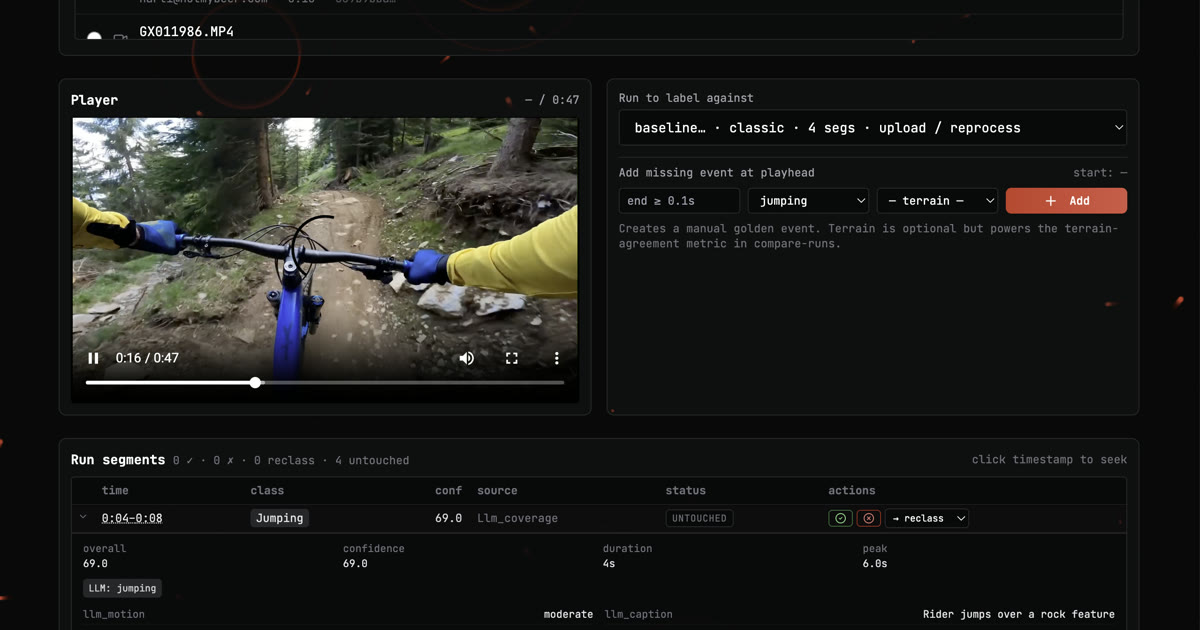
Task: Click the GX011986.MP4 file entry
Action: point(186,32)
